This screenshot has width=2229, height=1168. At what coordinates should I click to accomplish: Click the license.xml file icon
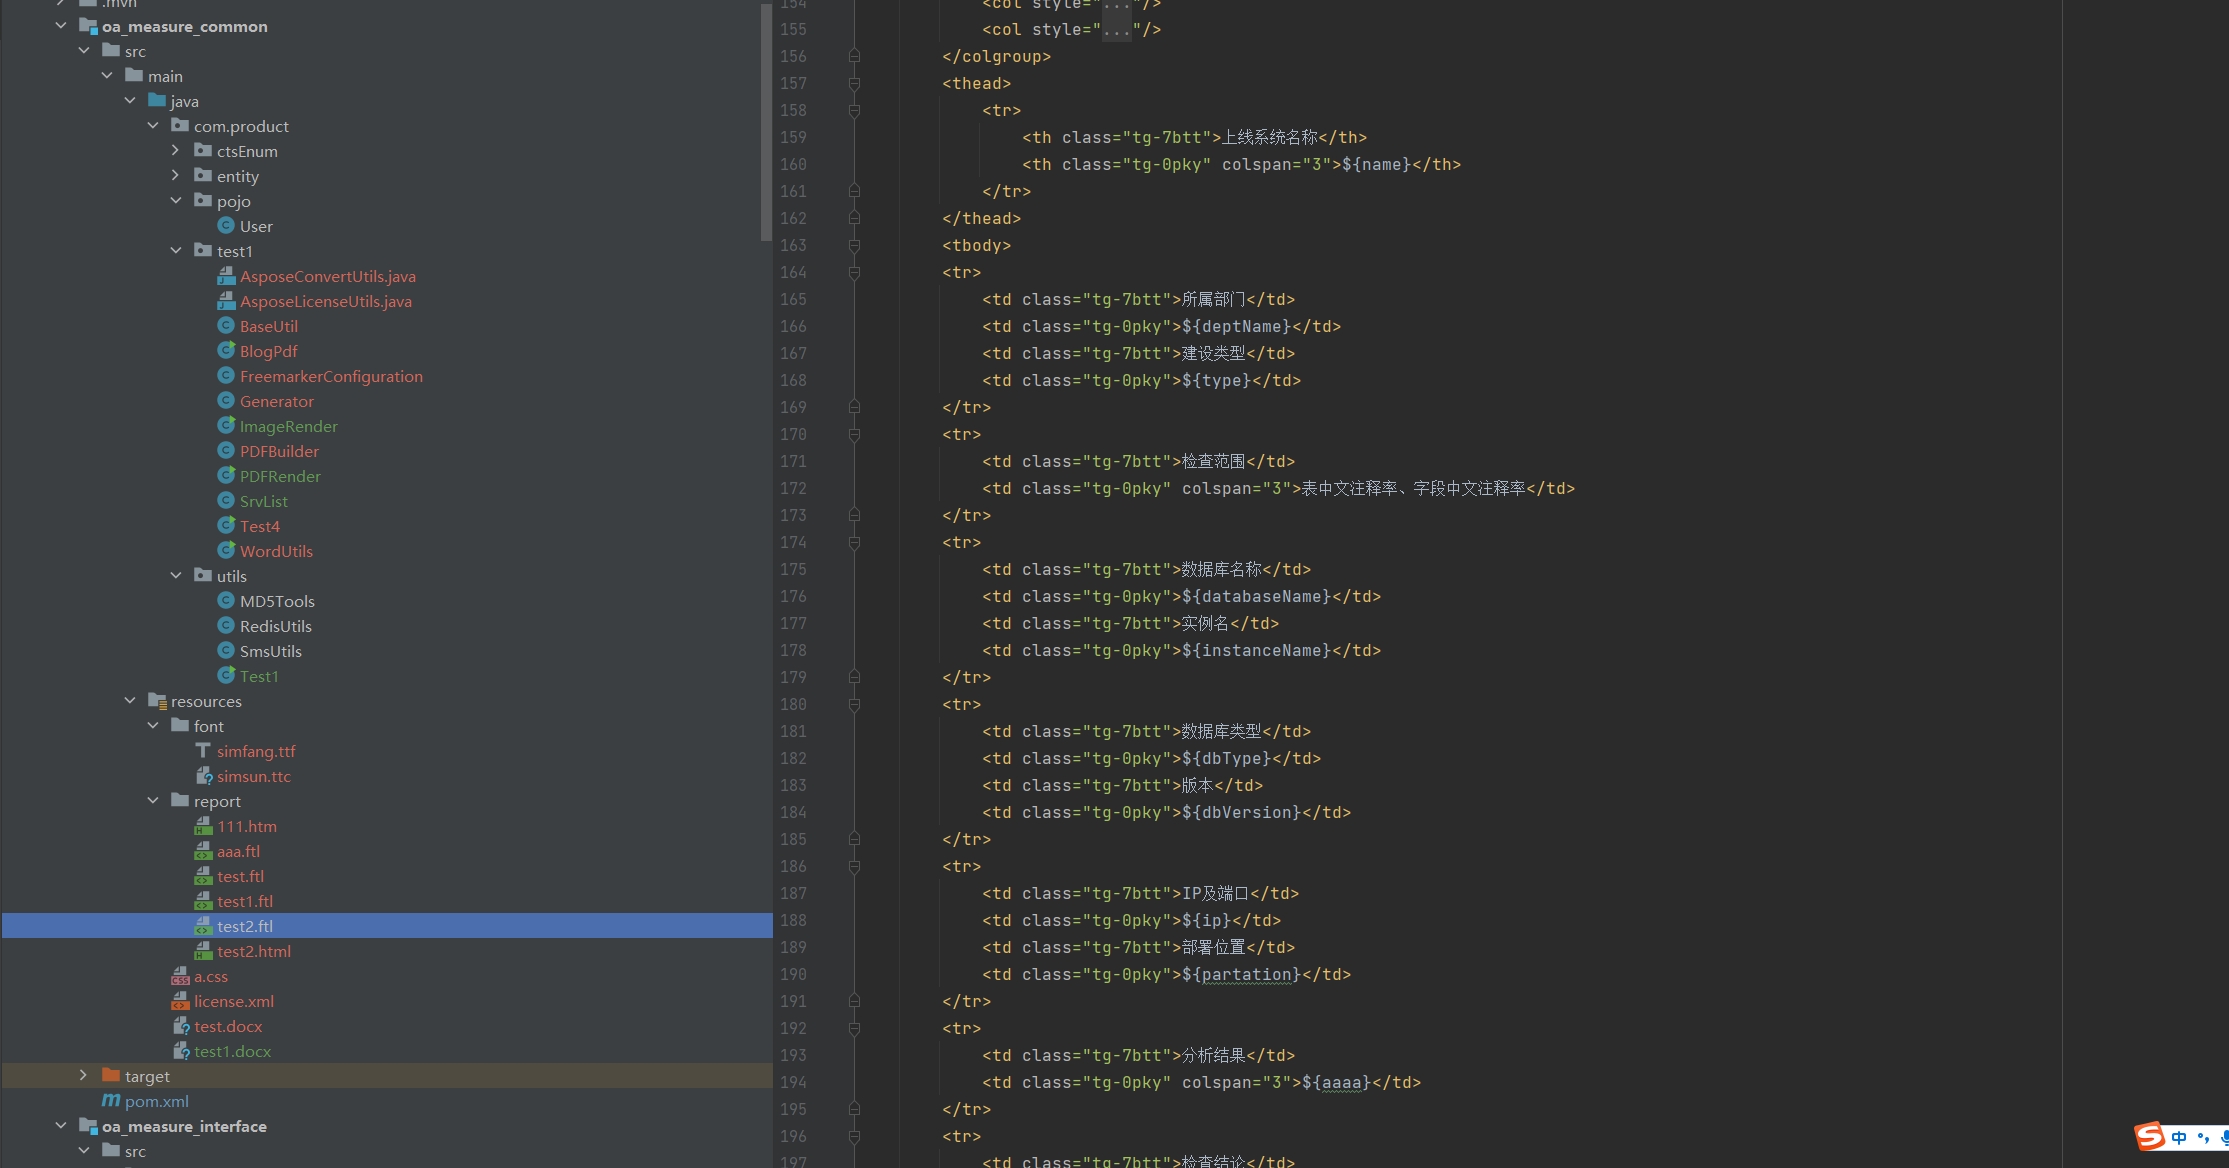tap(180, 1001)
